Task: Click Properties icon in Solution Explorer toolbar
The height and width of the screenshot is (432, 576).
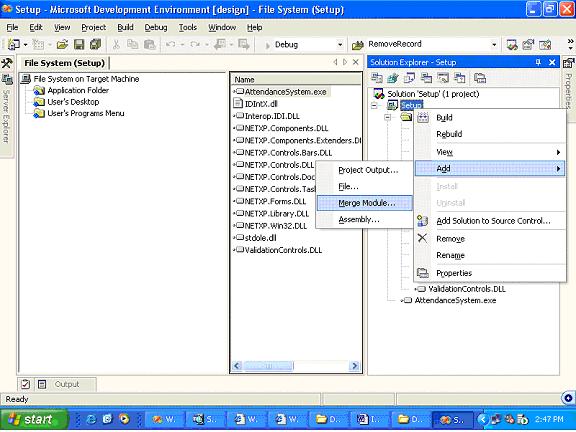Action: pos(480,78)
